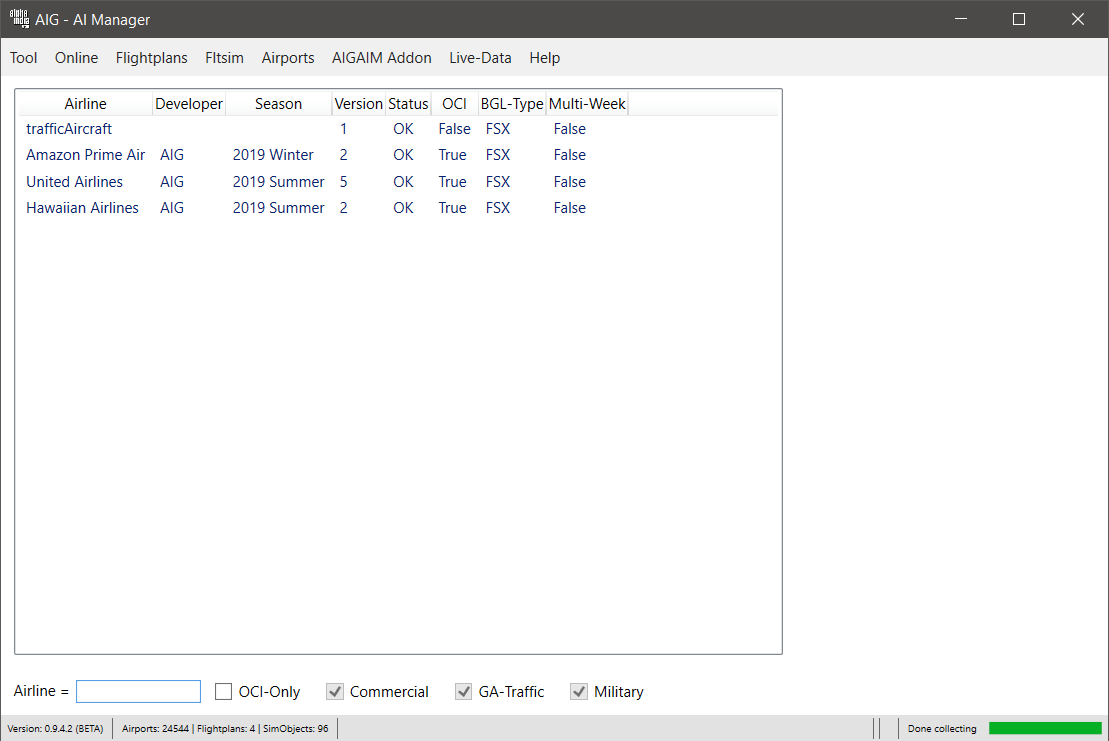Open the Fltsim menu

pos(224,58)
